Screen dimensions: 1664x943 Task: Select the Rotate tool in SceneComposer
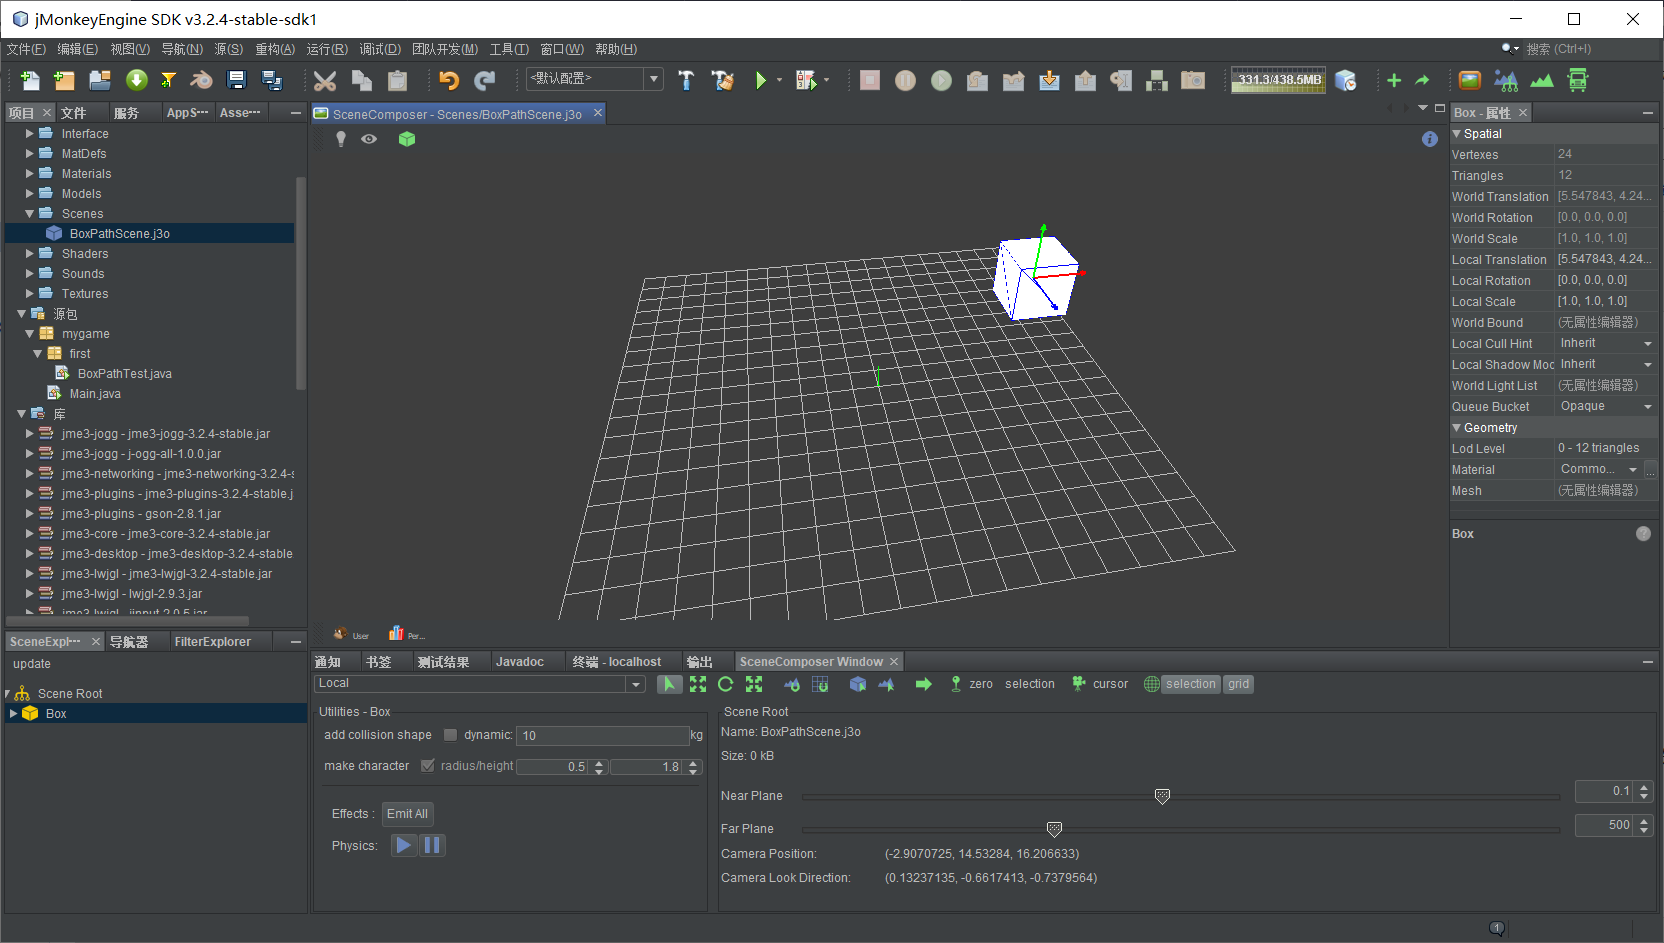726,684
